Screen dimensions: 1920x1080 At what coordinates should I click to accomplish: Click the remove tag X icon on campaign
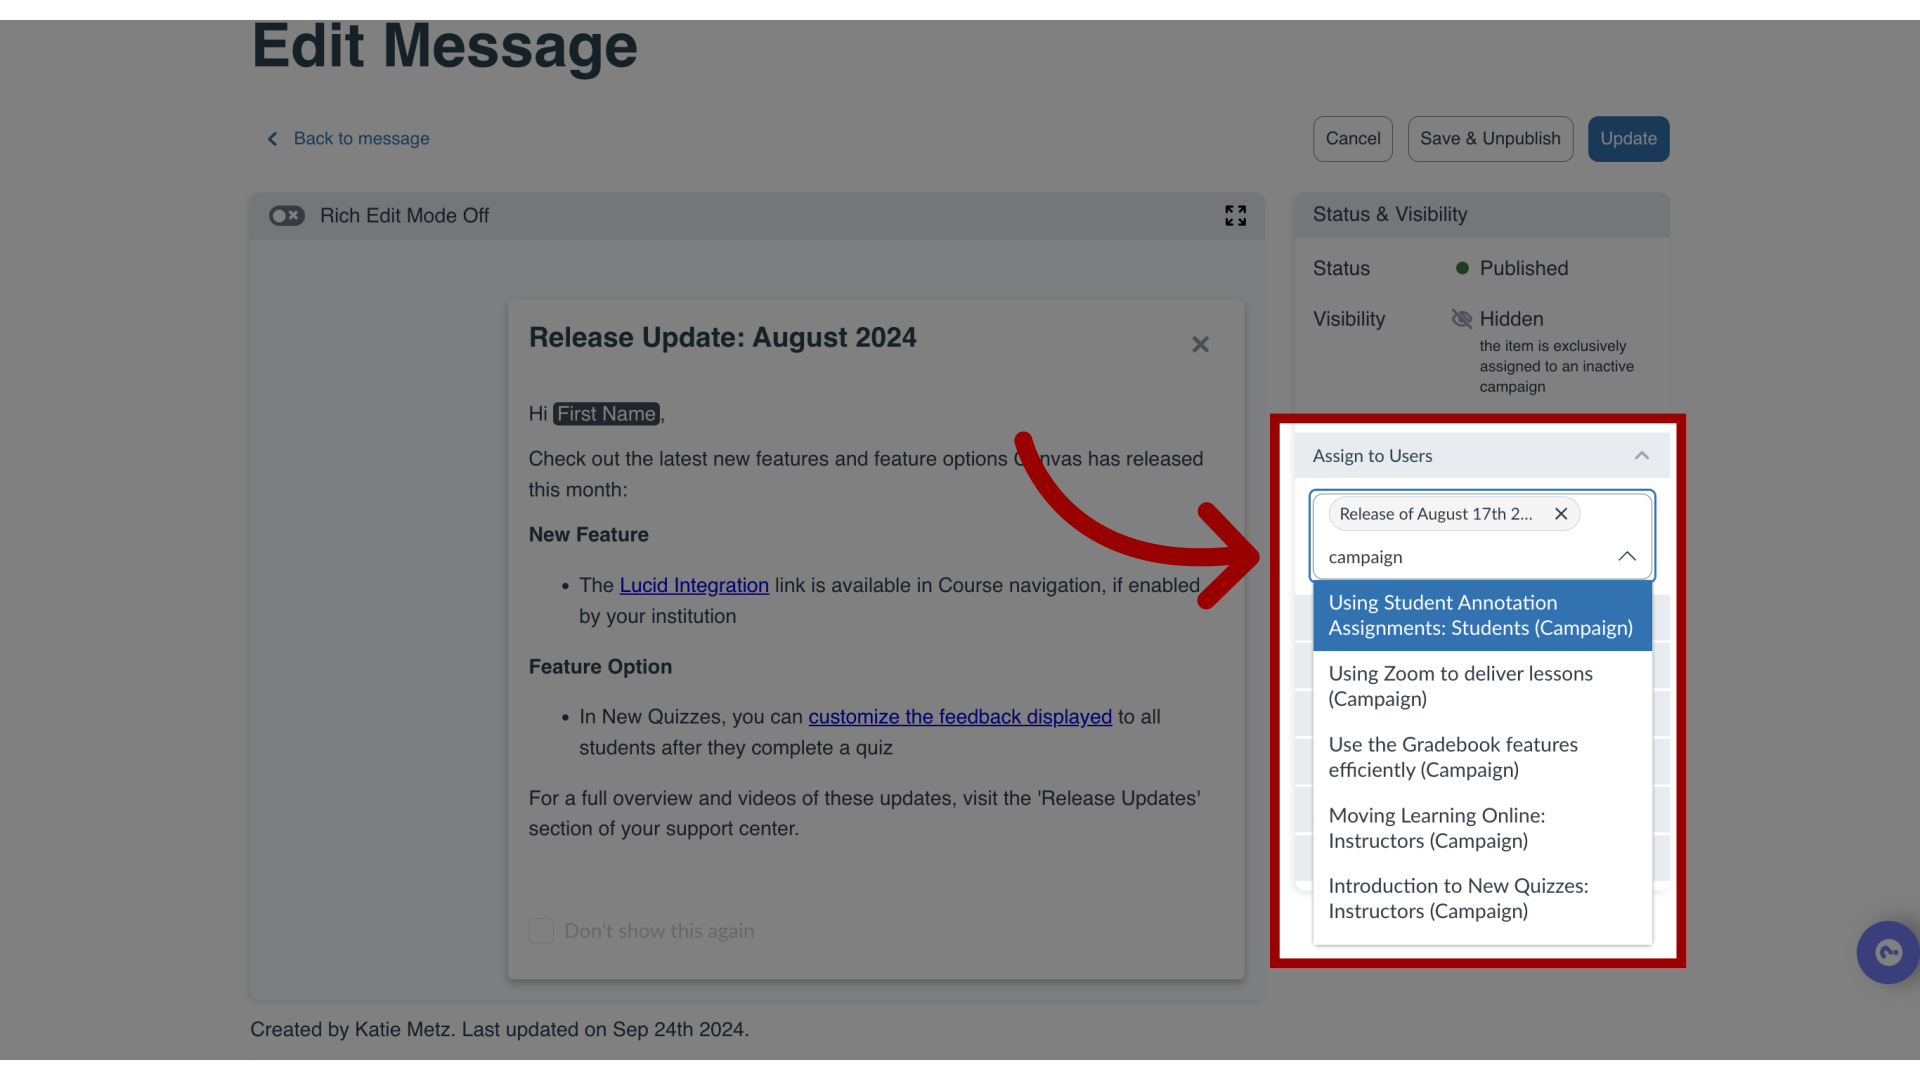click(1560, 513)
